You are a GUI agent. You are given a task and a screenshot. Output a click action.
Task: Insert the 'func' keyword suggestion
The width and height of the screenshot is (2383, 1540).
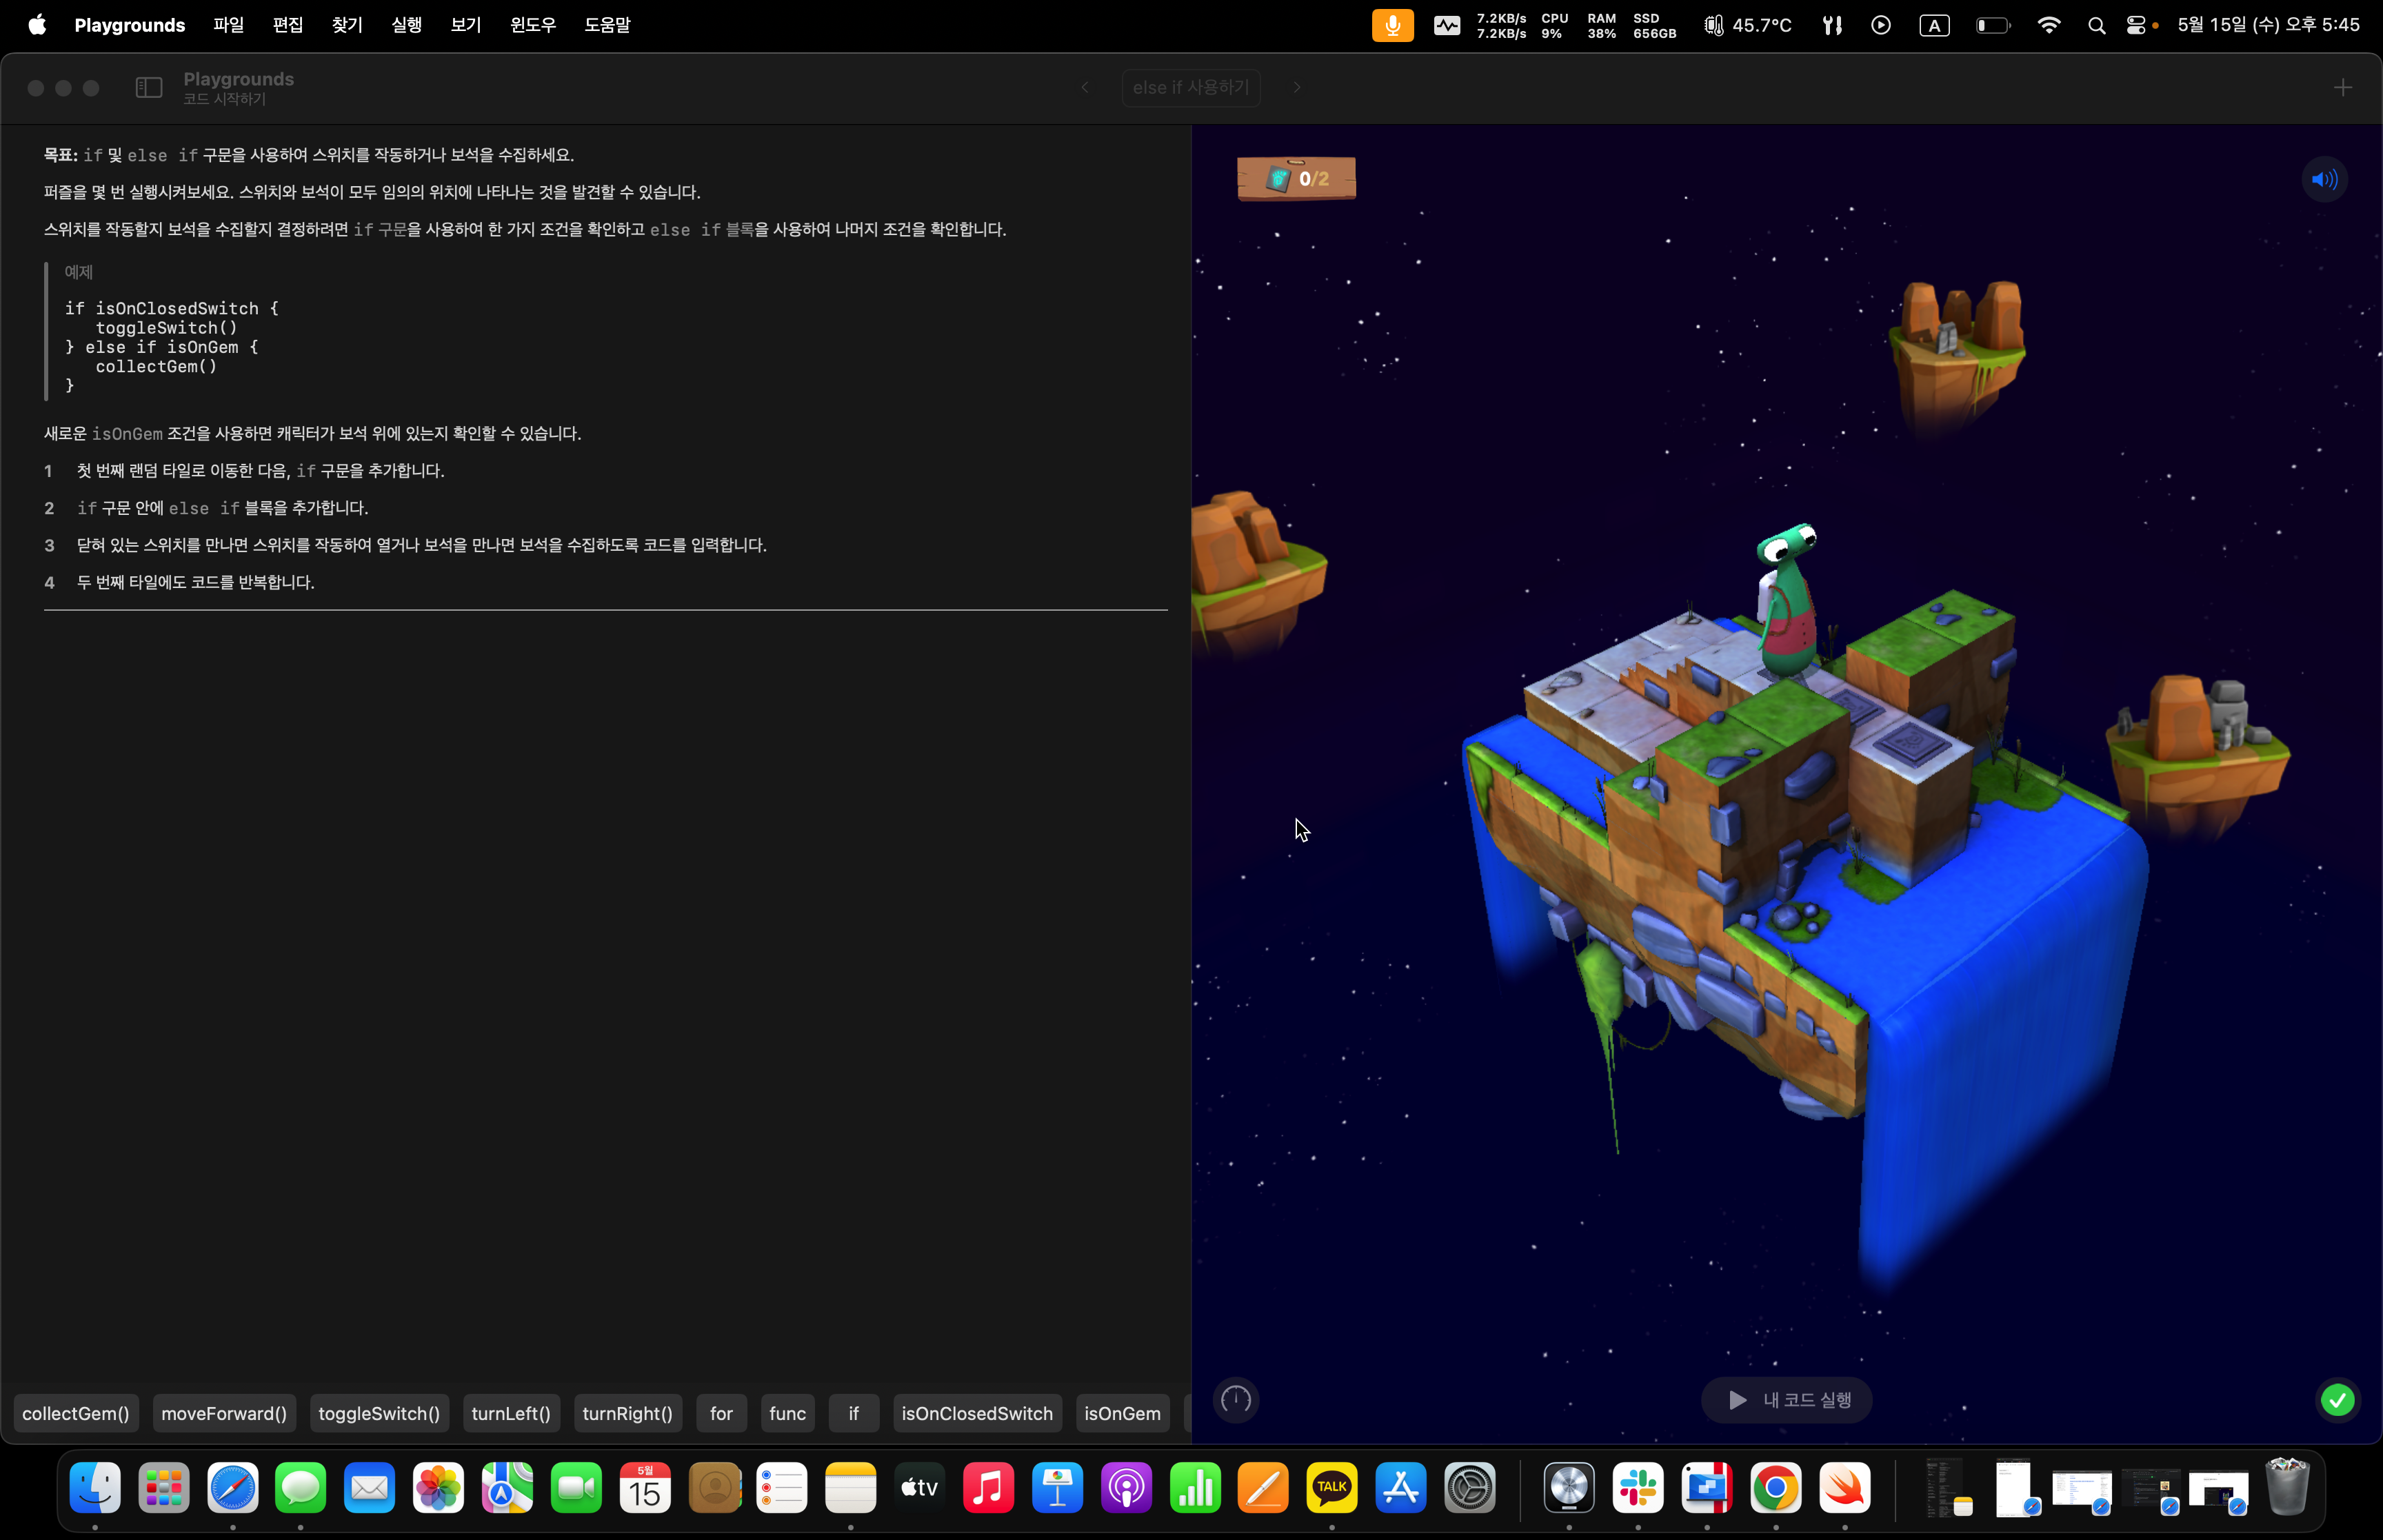tap(788, 1413)
